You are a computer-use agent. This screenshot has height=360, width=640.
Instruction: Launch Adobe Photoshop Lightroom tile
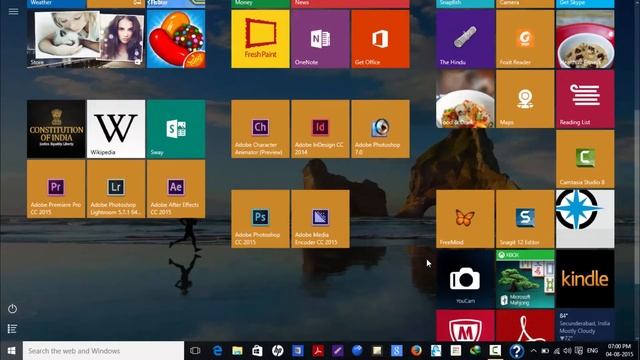pyautogui.click(x=116, y=189)
